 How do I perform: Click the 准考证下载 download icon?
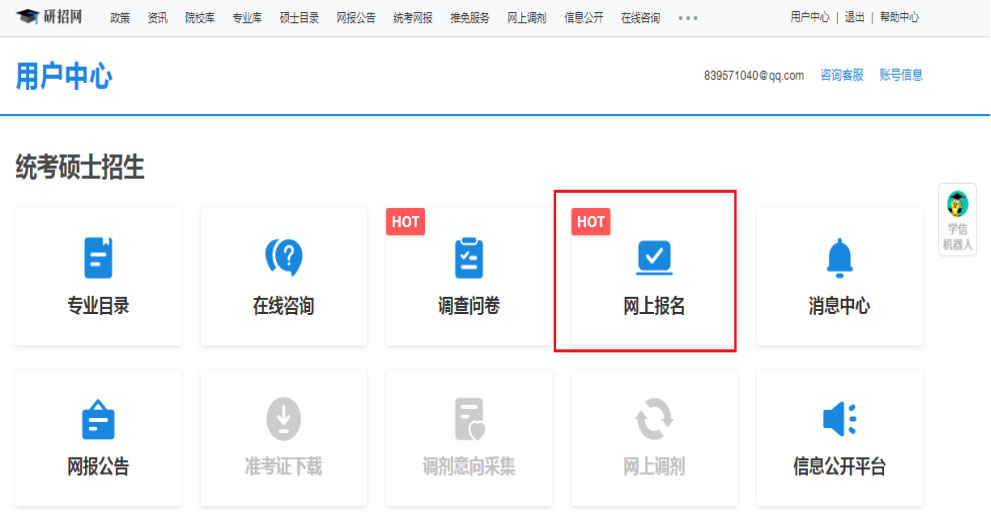283,419
